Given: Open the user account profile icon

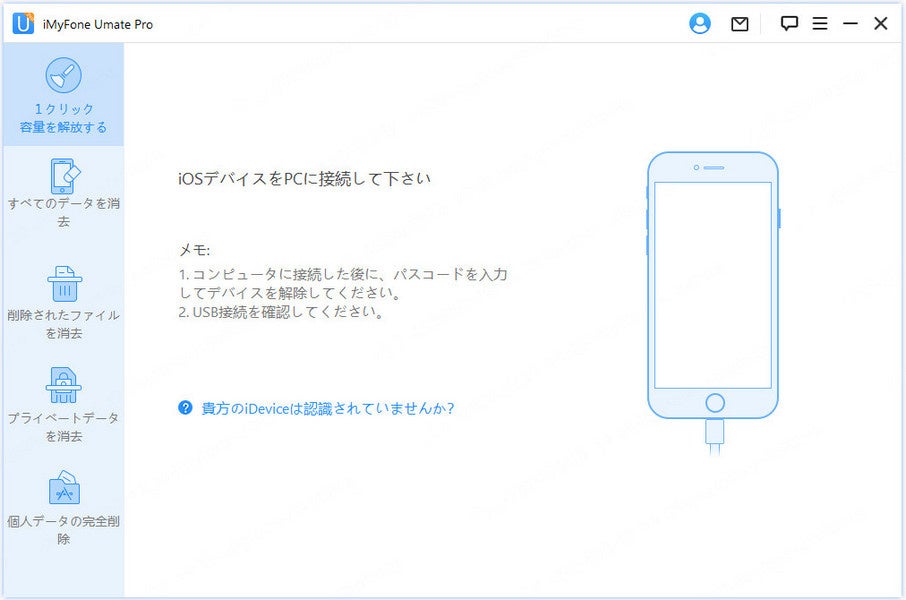Looking at the screenshot, I should tap(700, 23).
